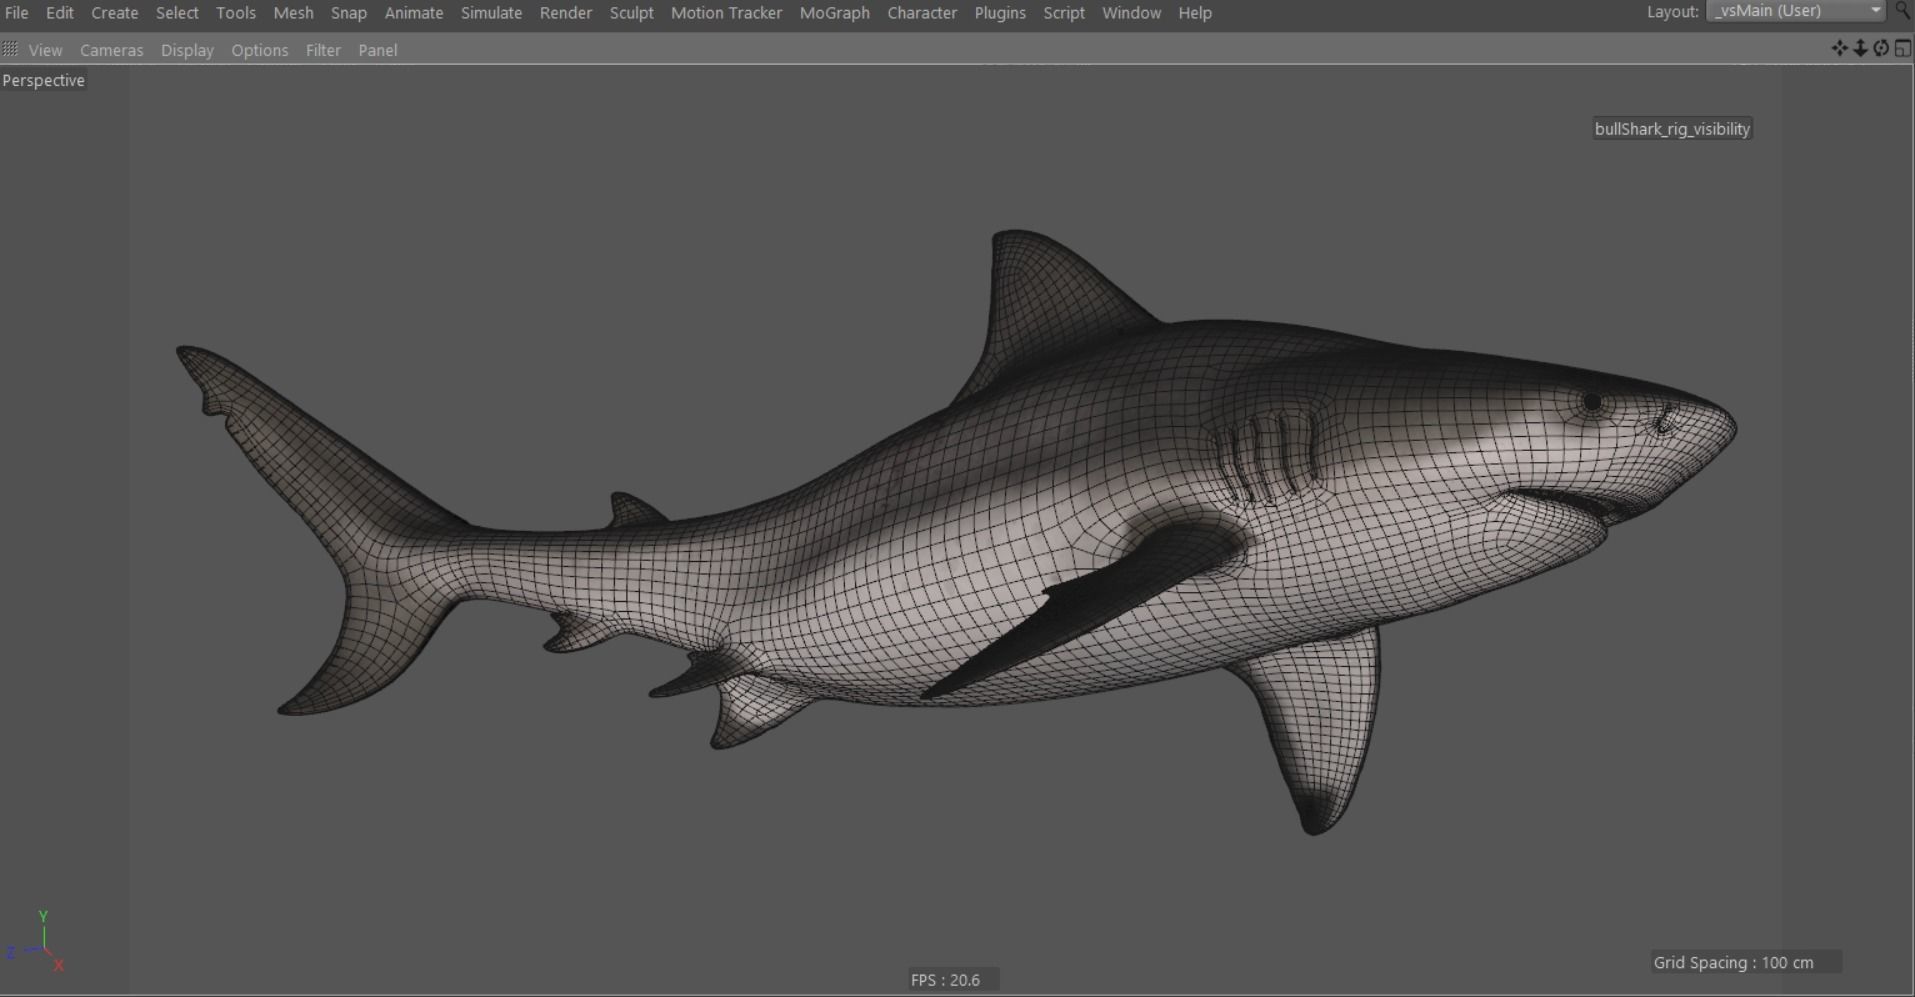
Task: Open the viewport Cameras menu
Action: [112, 50]
